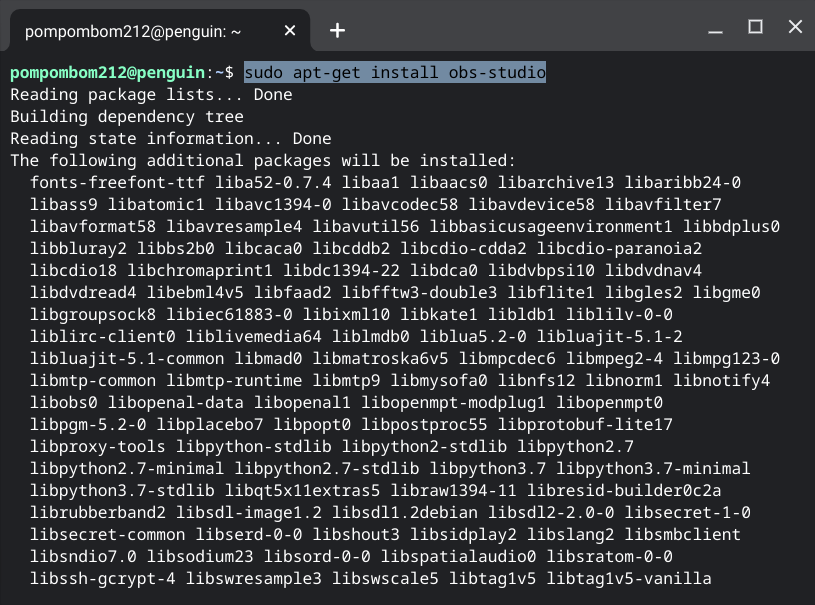Click the package name libproxy-tools
815x605 pixels.
[x=98, y=446]
